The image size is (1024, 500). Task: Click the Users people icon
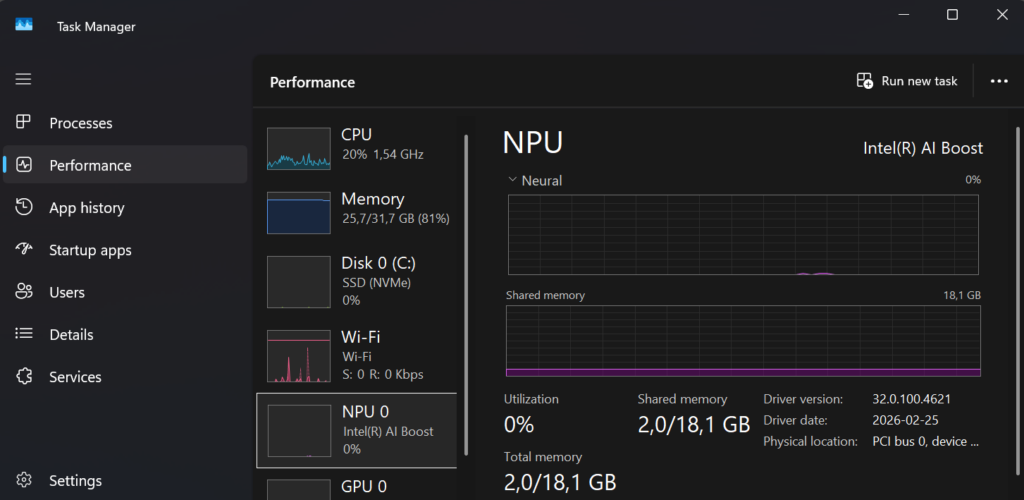[24, 292]
